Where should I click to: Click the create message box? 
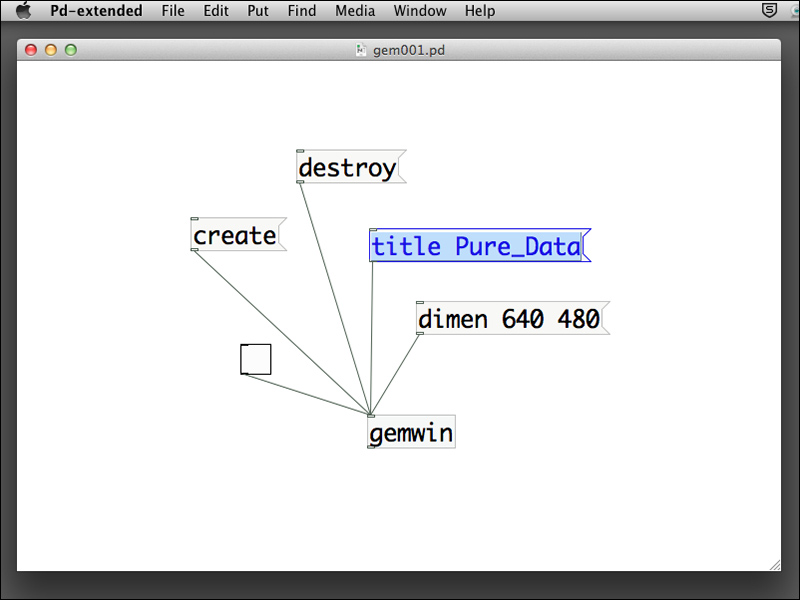tap(238, 234)
